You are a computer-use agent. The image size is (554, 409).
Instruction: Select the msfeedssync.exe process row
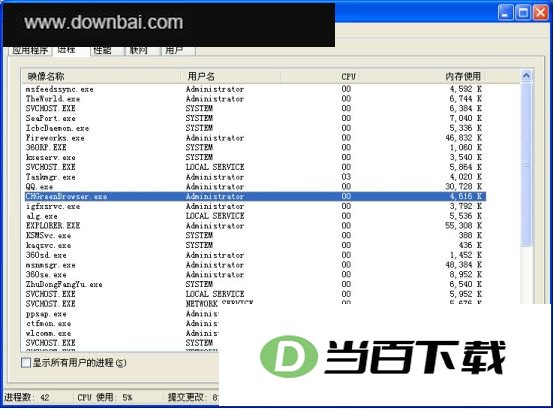(255, 89)
